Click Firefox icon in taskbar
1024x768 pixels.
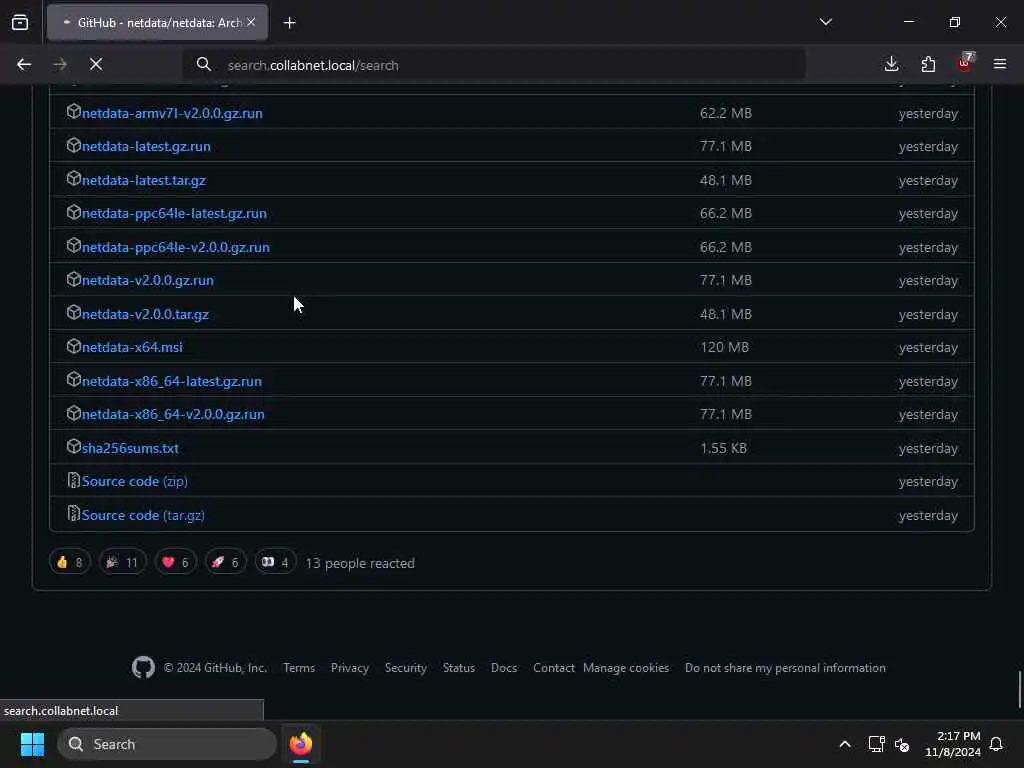pos(301,744)
